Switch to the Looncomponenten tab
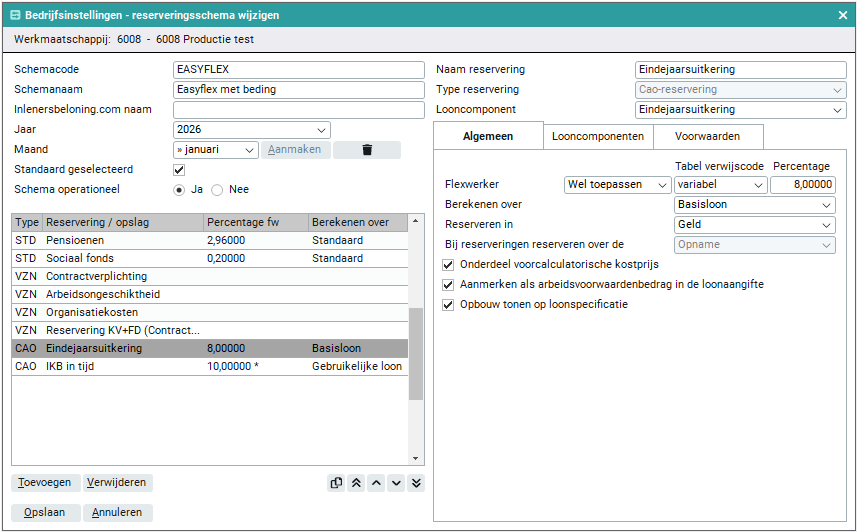Viewport: 857px width, 532px height. click(x=598, y=136)
